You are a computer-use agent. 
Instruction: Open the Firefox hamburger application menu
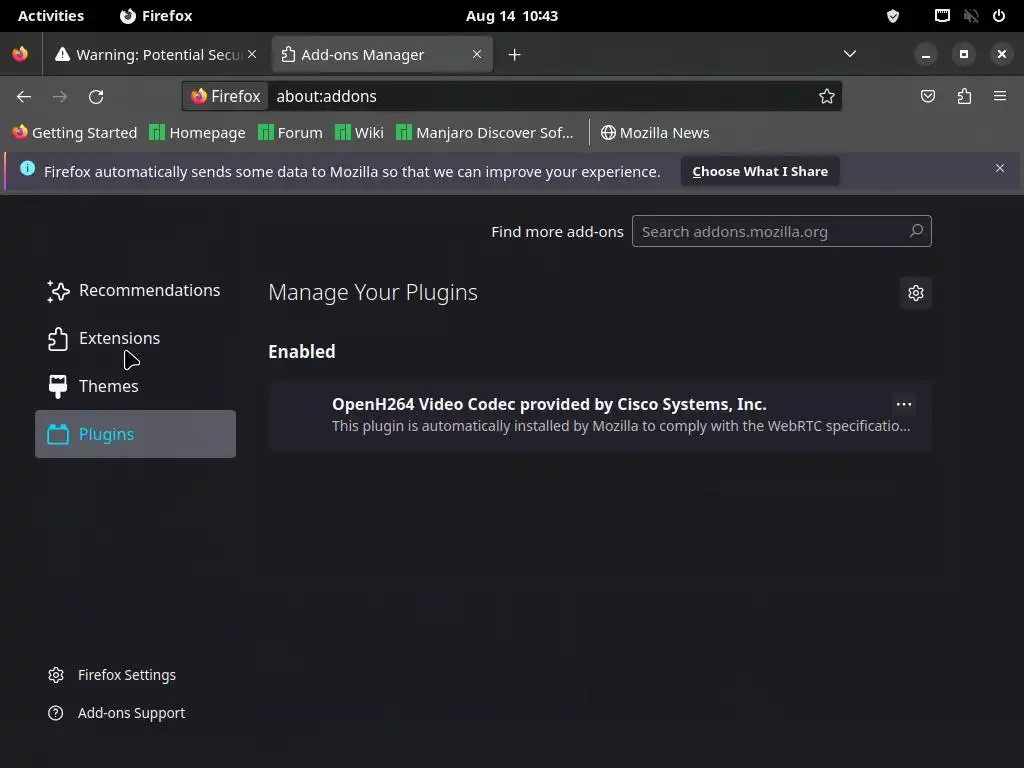[x=1000, y=97]
